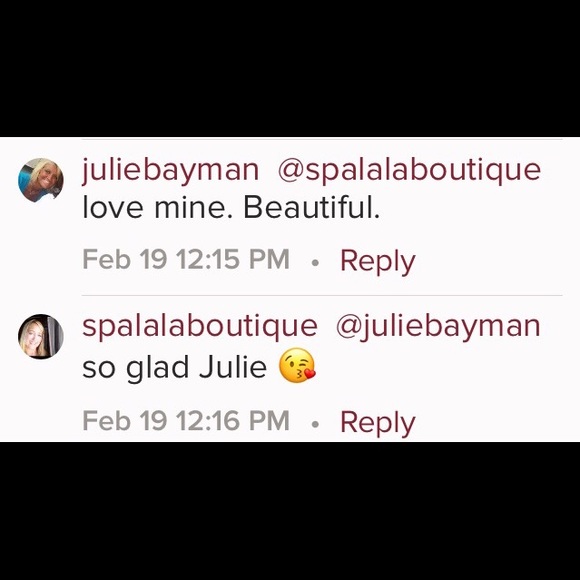Select the "so glad Julie" comment text
The width and height of the screenshot is (580, 580).
point(174,367)
